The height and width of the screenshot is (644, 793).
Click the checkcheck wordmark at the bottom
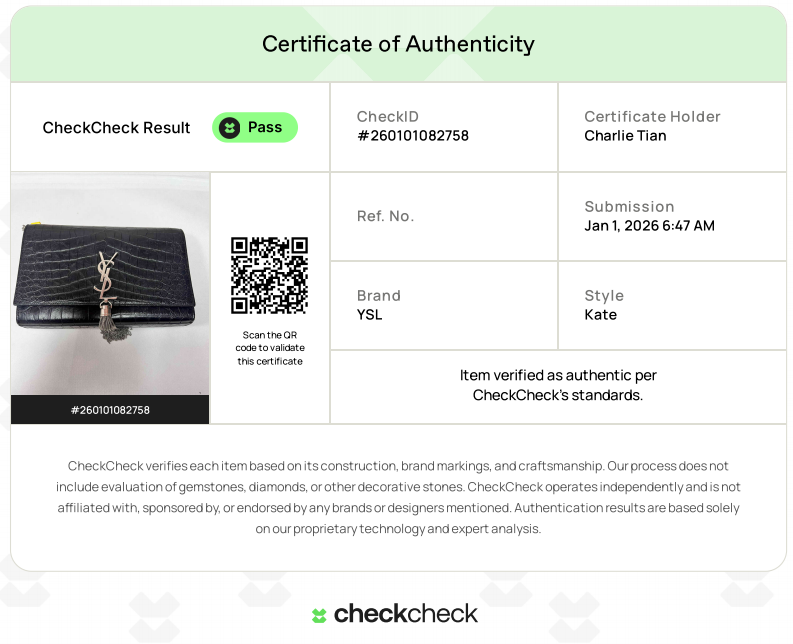pyautogui.click(x=406, y=614)
